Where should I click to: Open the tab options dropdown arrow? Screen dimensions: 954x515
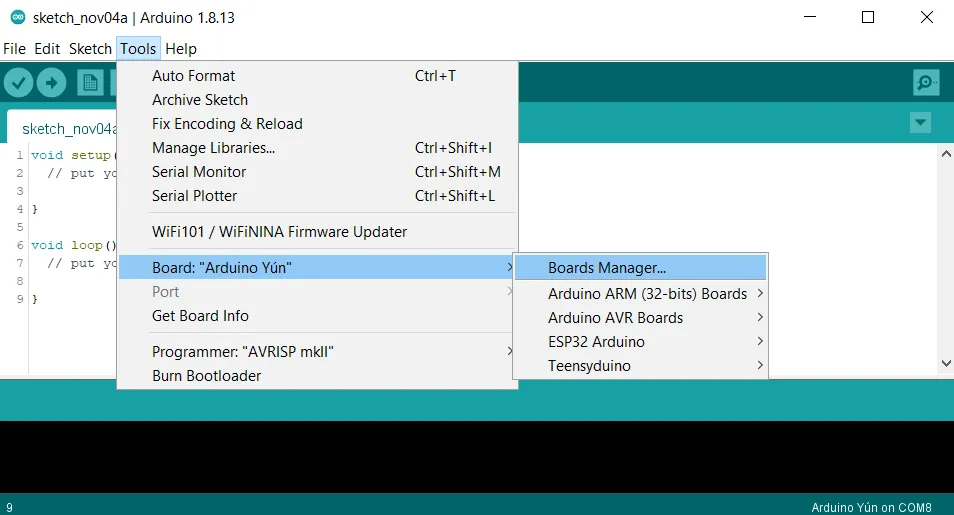[921, 122]
